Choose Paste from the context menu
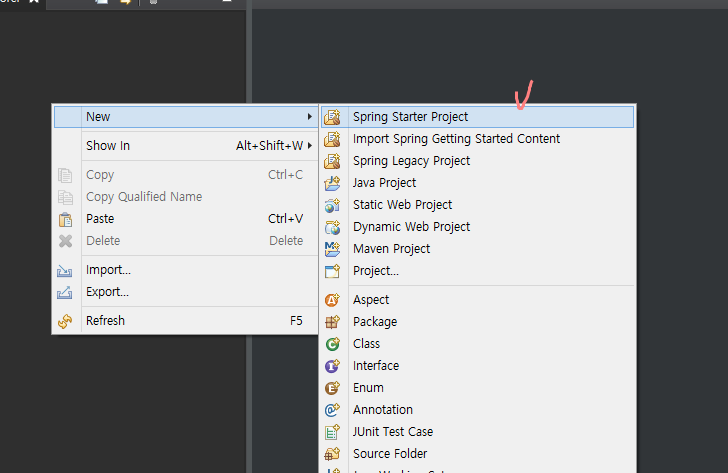This screenshot has width=728, height=473. pos(185,219)
